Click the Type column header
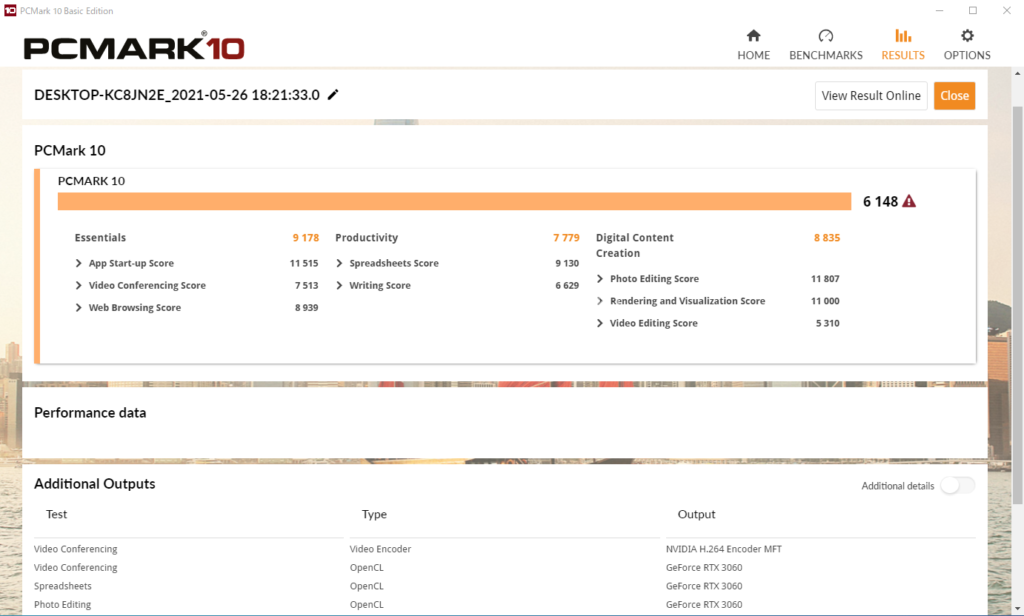1024x616 pixels. (374, 514)
